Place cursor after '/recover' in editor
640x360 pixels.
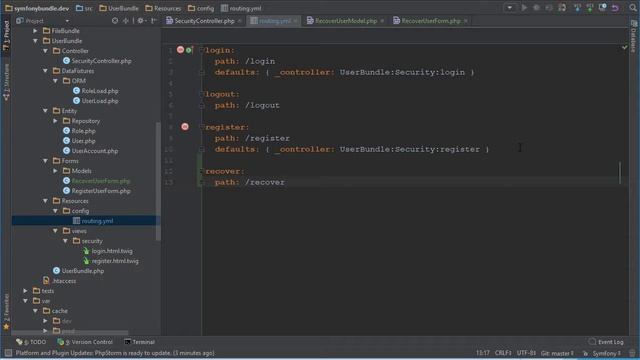click(x=285, y=182)
